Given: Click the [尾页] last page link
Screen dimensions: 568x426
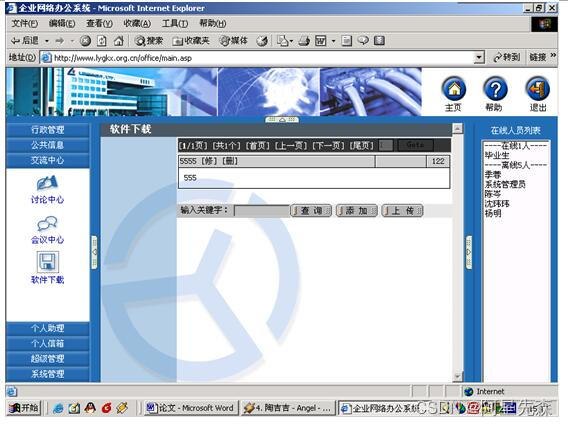Looking at the screenshot, I should tap(361, 146).
